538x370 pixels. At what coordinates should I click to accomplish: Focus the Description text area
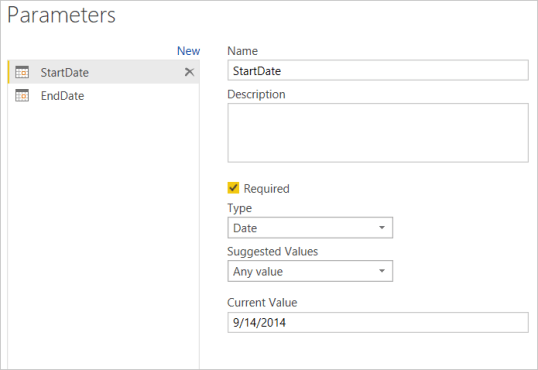coord(378,133)
